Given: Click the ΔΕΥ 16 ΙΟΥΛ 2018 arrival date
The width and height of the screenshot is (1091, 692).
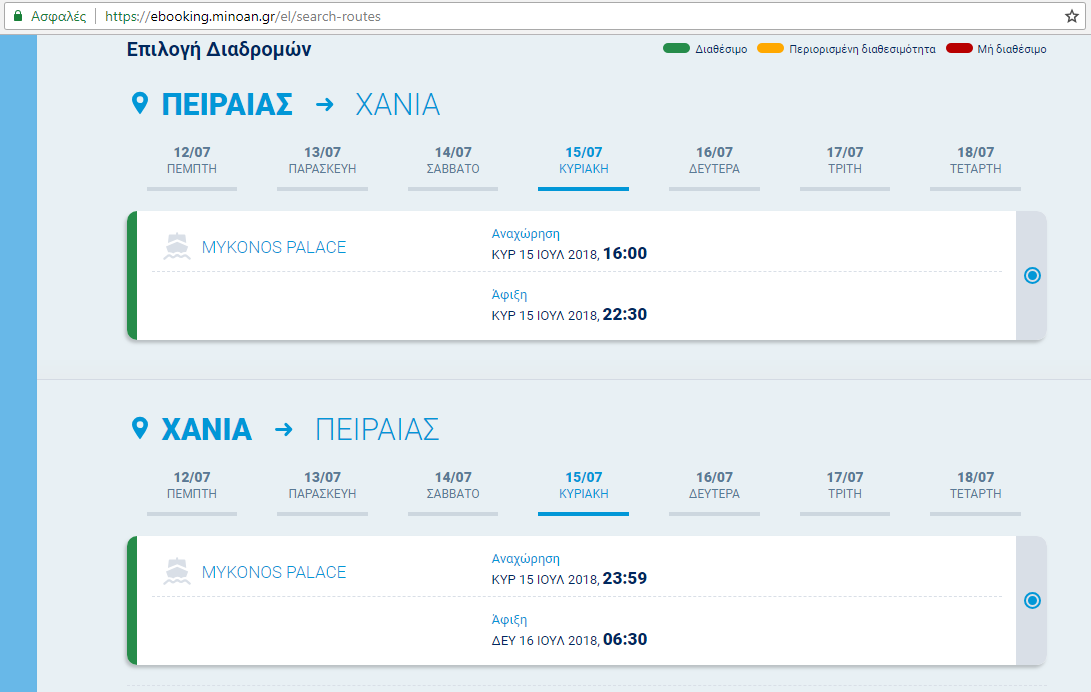Looking at the screenshot, I should click(x=545, y=641).
